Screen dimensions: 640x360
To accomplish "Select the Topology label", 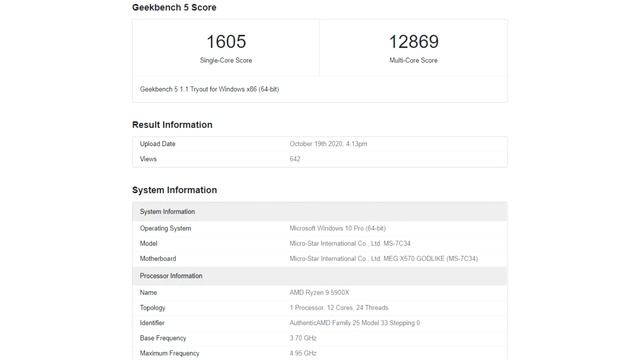I will [153, 308].
